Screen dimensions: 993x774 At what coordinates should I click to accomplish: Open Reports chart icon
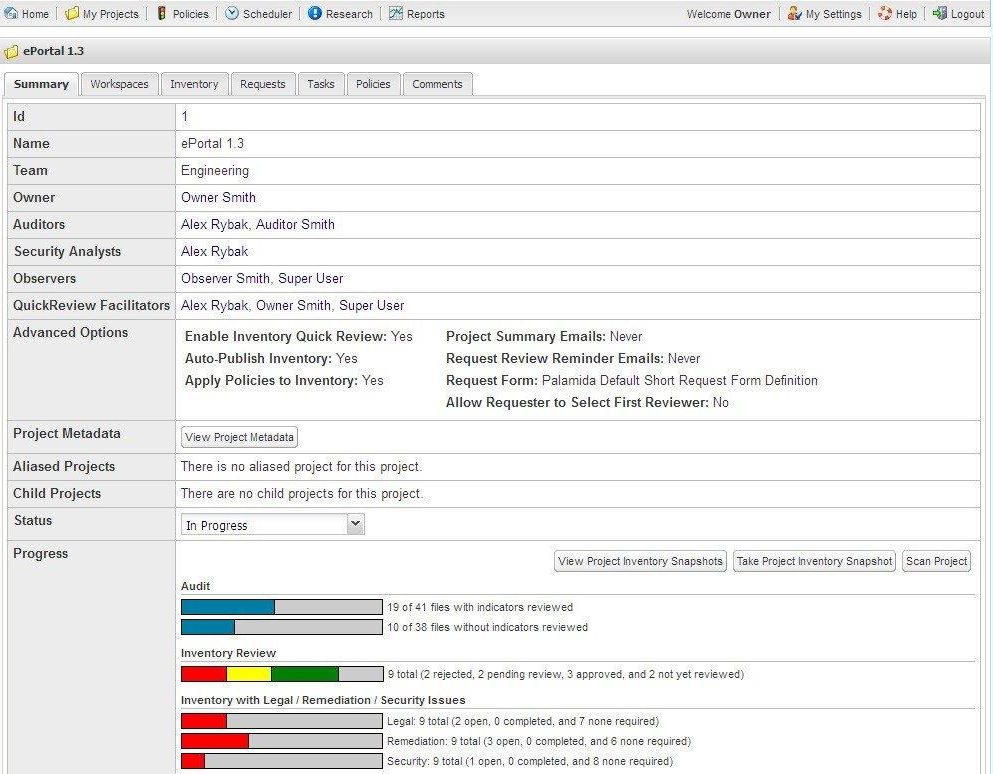point(396,14)
